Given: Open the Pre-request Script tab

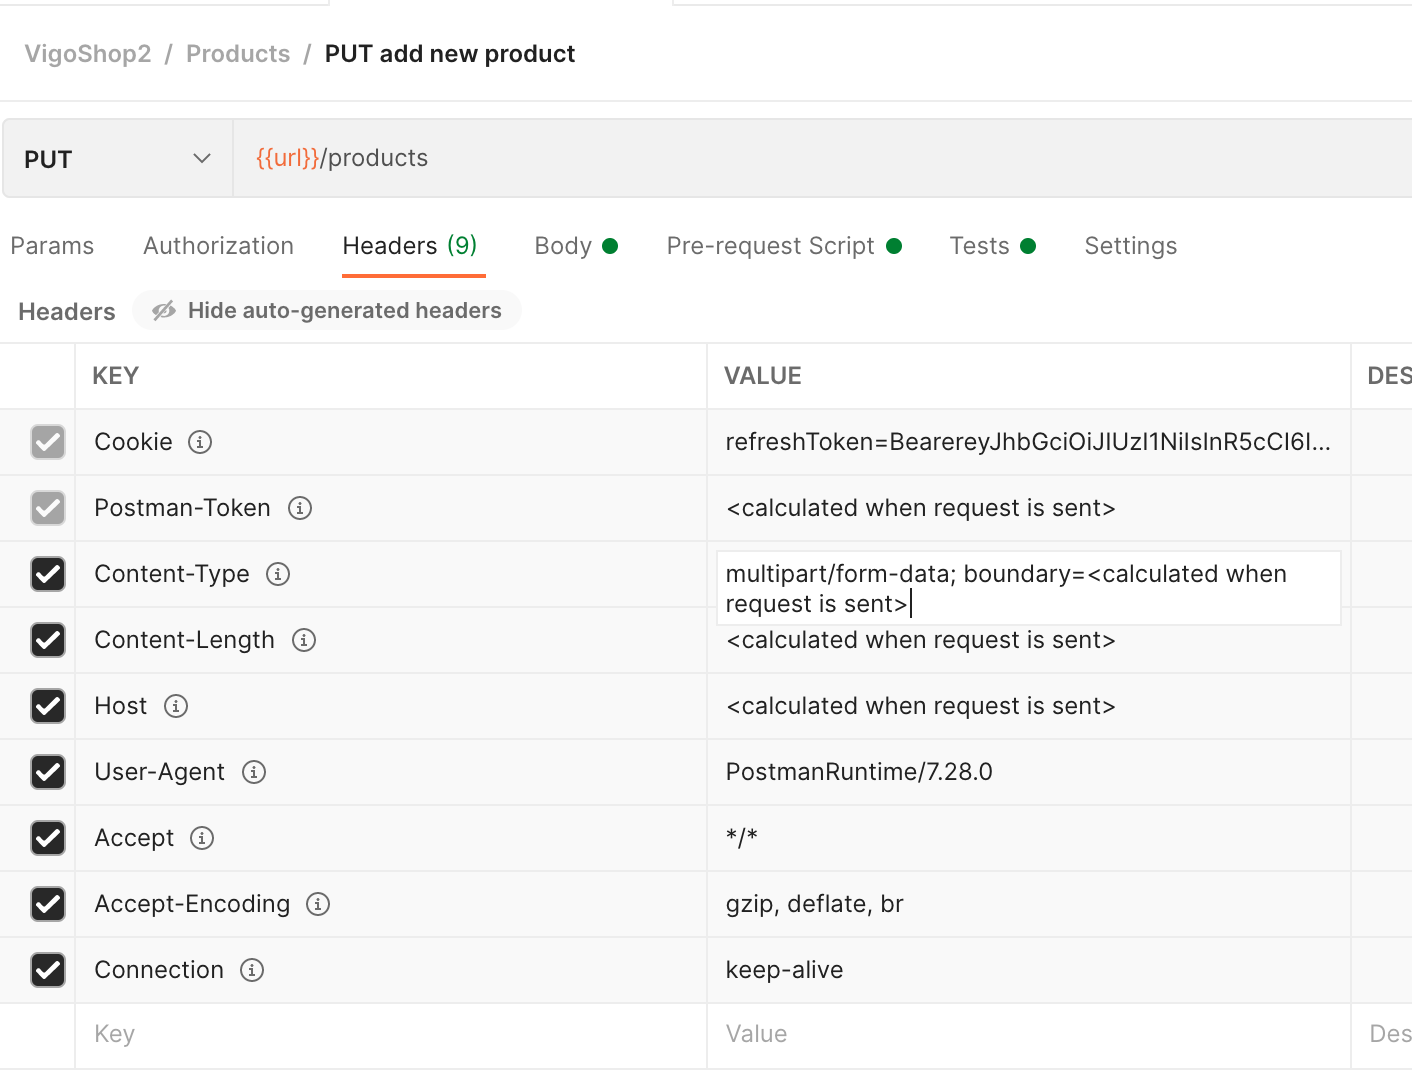Looking at the screenshot, I should [x=770, y=246].
